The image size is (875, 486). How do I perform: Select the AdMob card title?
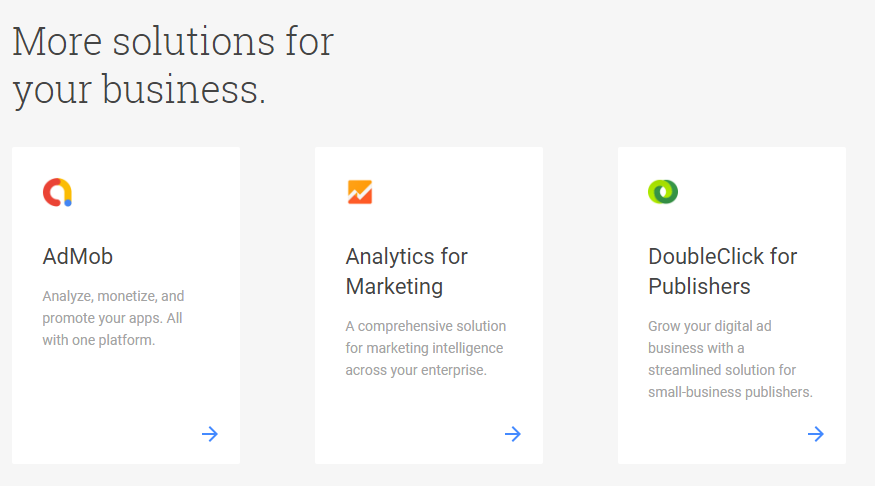78,257
